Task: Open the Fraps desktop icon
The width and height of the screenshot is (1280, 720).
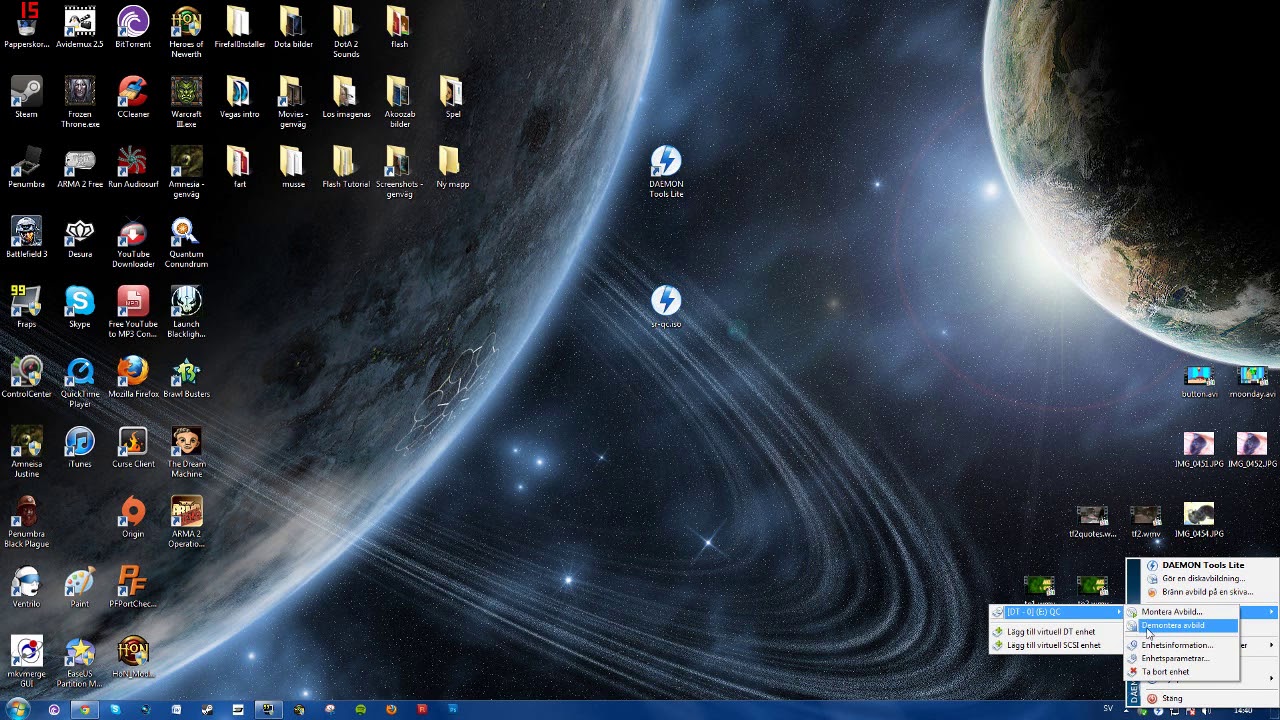Action: (x=26, y=307)
